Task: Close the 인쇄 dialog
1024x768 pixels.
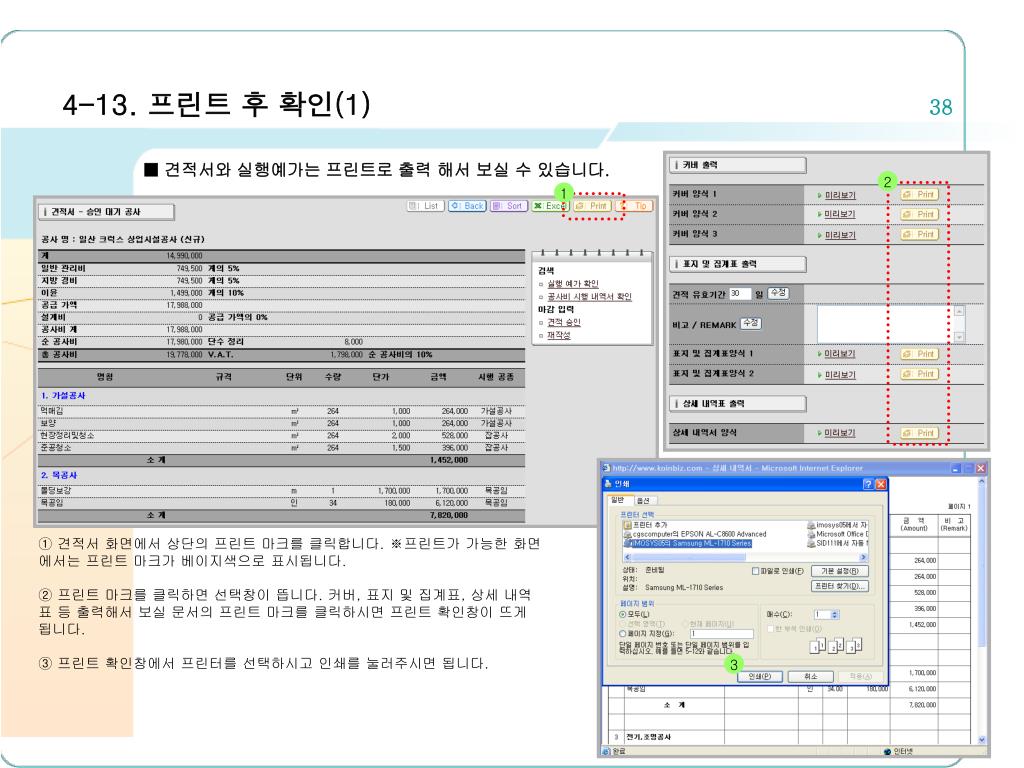Action: 880,484
